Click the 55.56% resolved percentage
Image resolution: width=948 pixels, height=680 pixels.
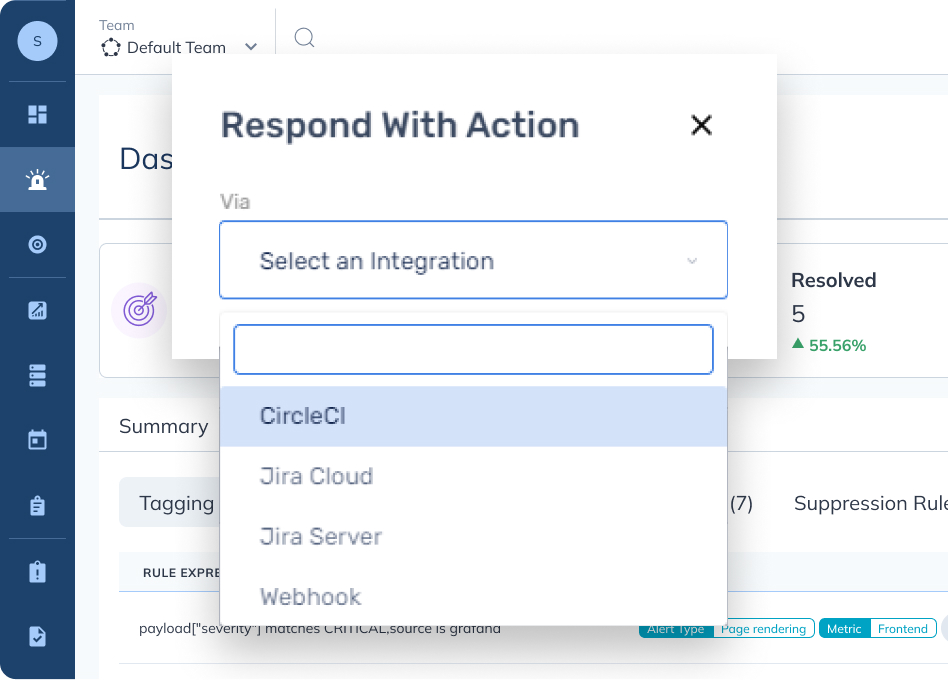(837, 346)
